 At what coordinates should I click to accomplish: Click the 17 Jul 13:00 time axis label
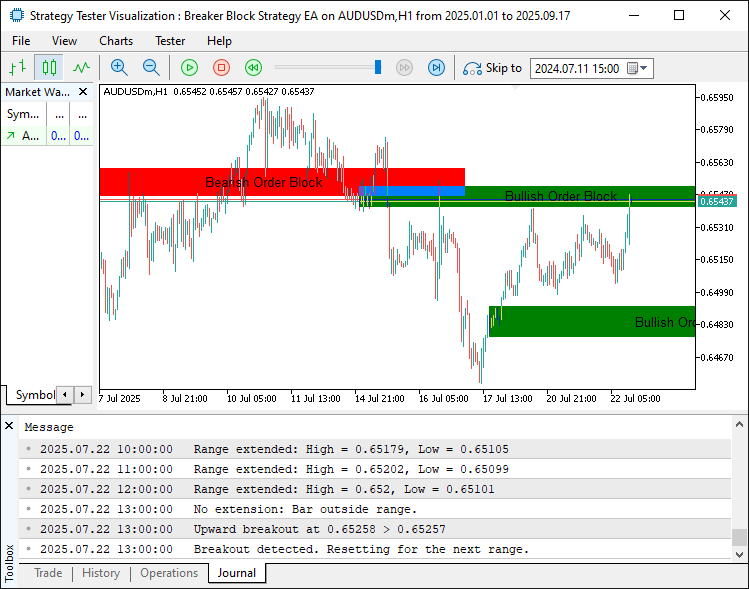pyautogui.click(x=507, y=398)
